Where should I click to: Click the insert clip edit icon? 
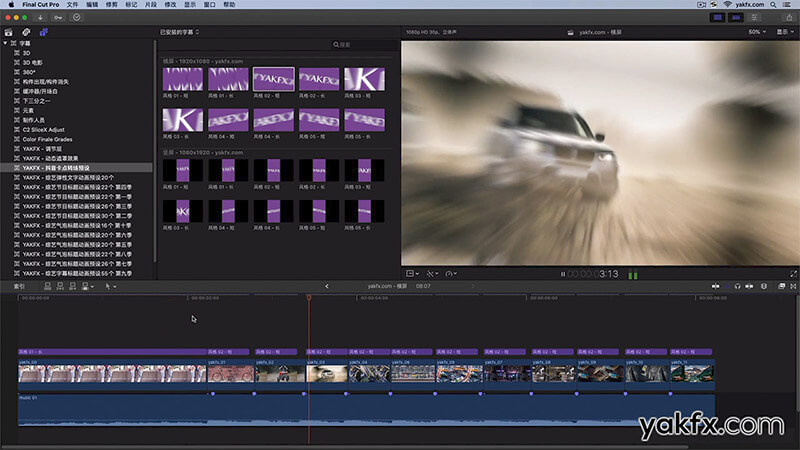[x=60, y=287]
